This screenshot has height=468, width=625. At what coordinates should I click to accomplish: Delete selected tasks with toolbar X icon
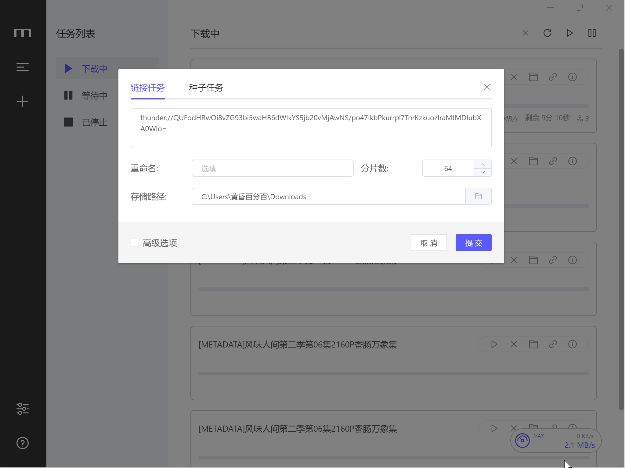[525, 33]
